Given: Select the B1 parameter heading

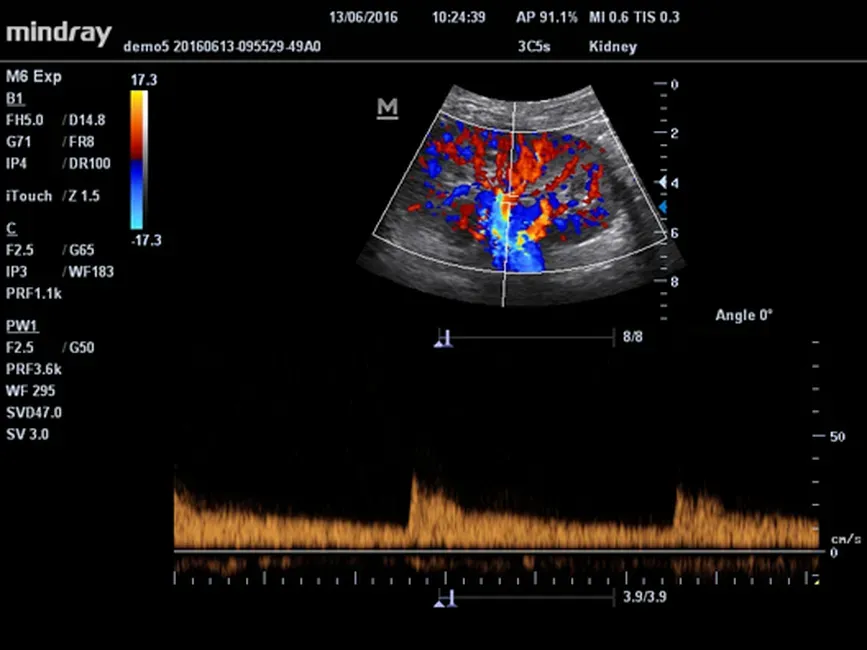Looking at the screenshot, I should (14, 98).
